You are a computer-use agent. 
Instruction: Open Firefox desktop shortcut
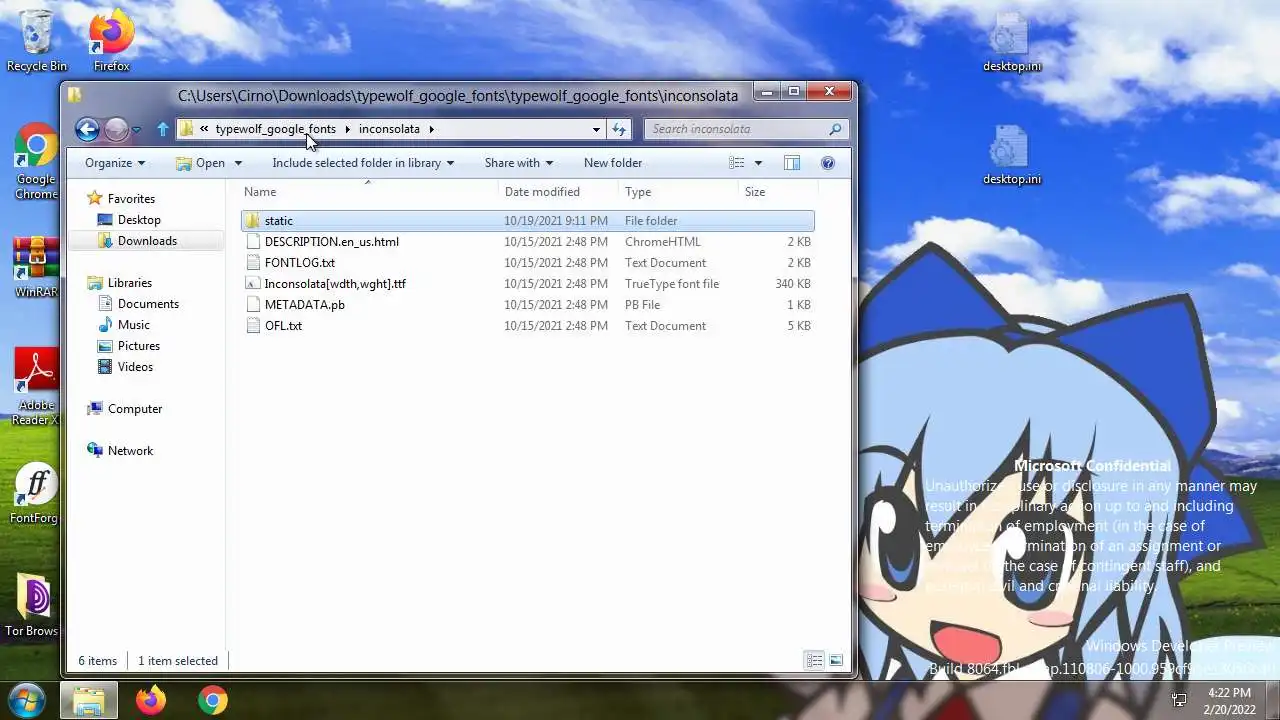(112, 42)
